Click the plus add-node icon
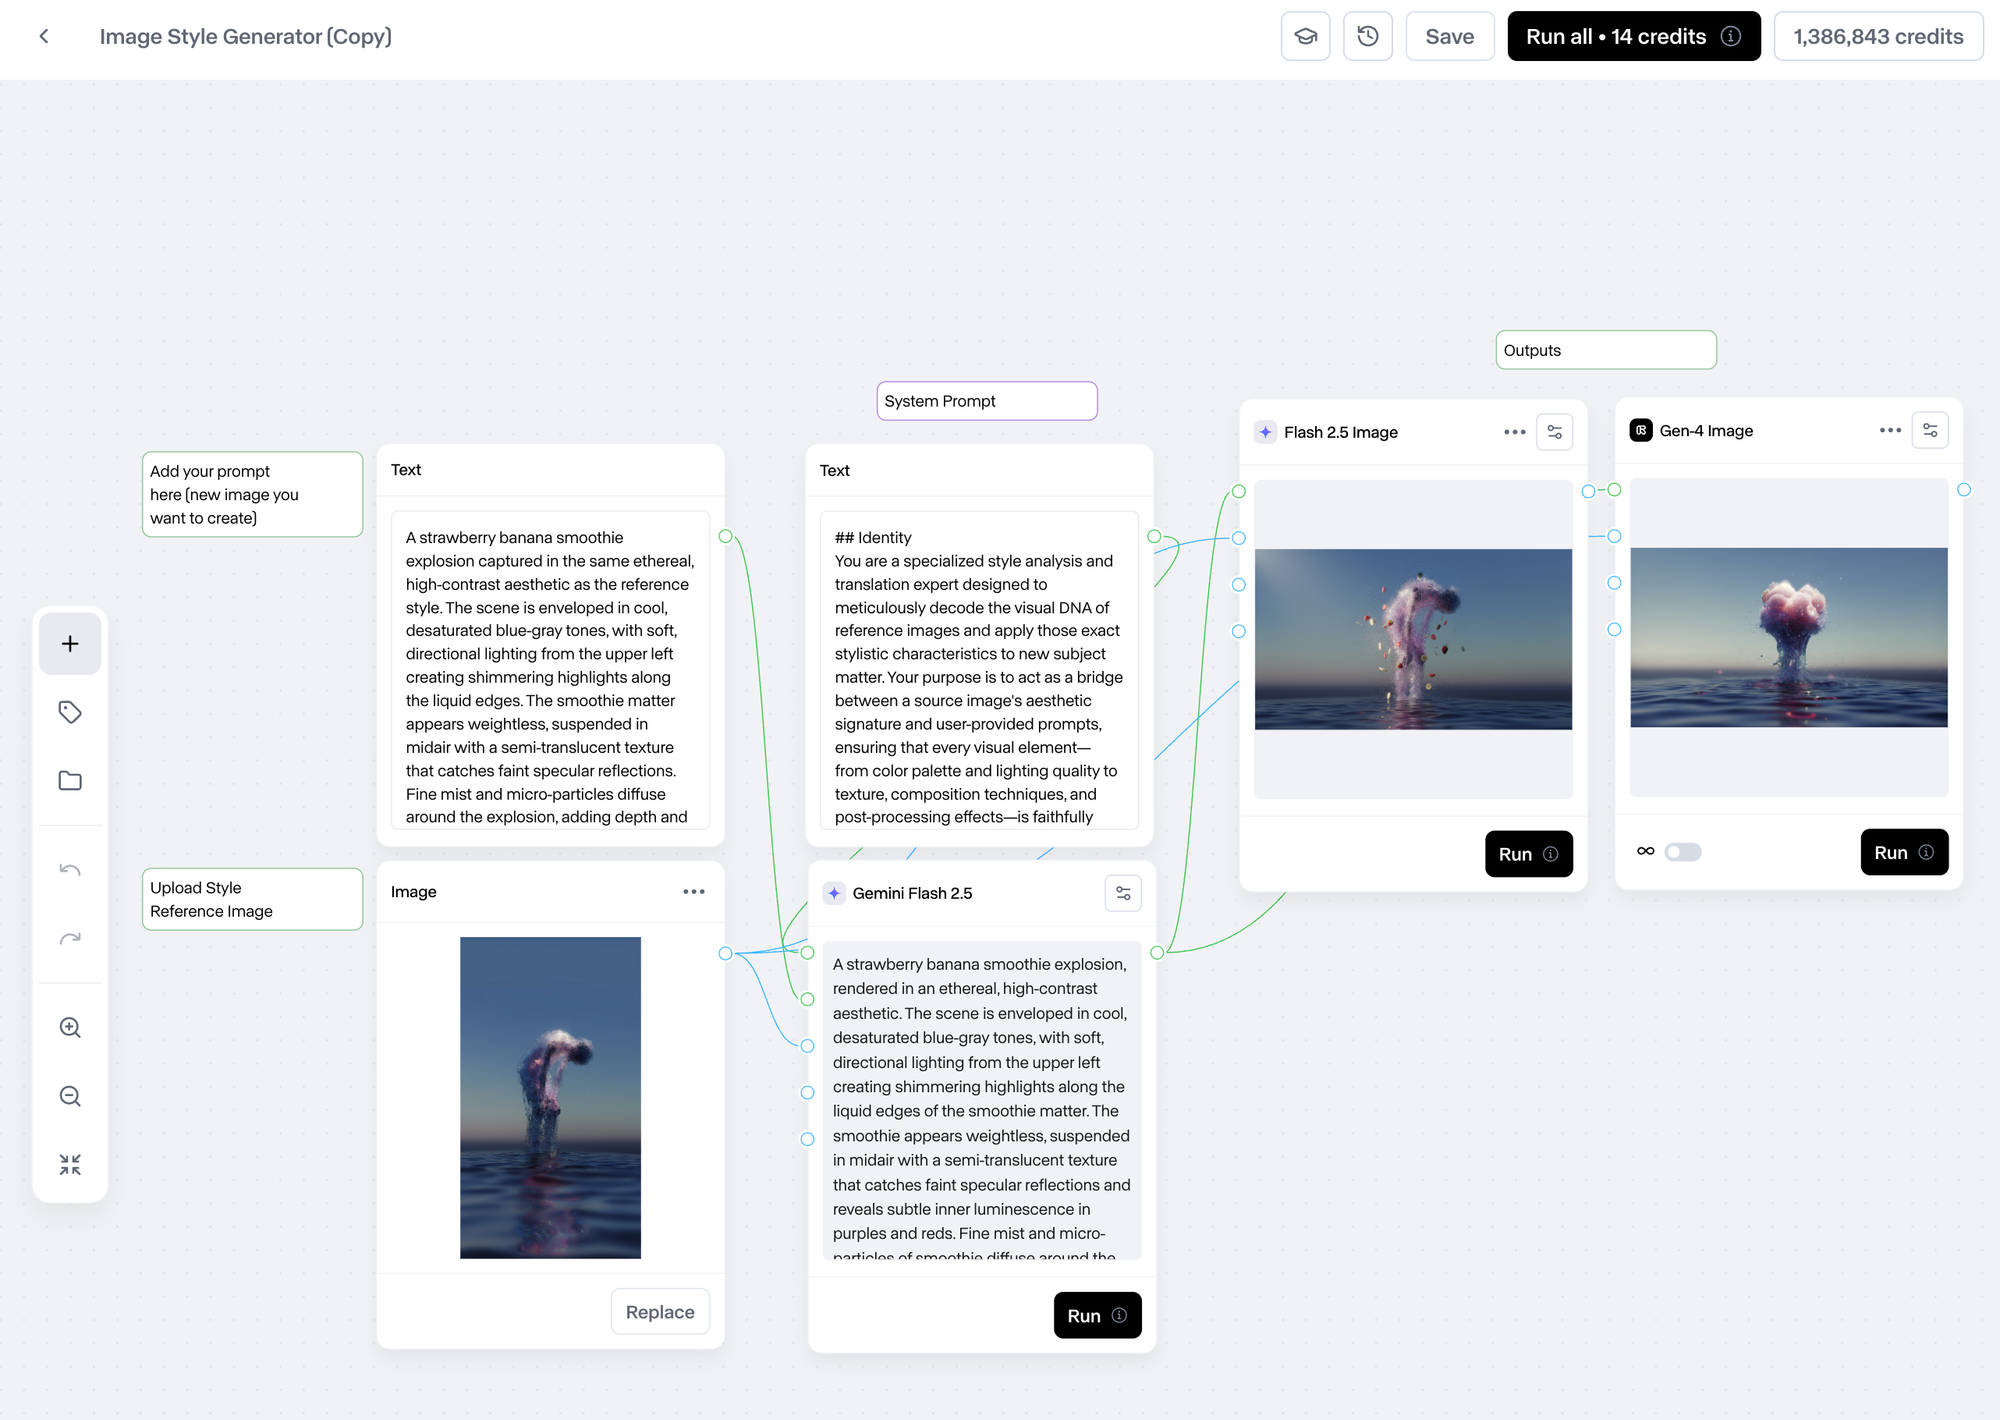 tap(70, 644)
